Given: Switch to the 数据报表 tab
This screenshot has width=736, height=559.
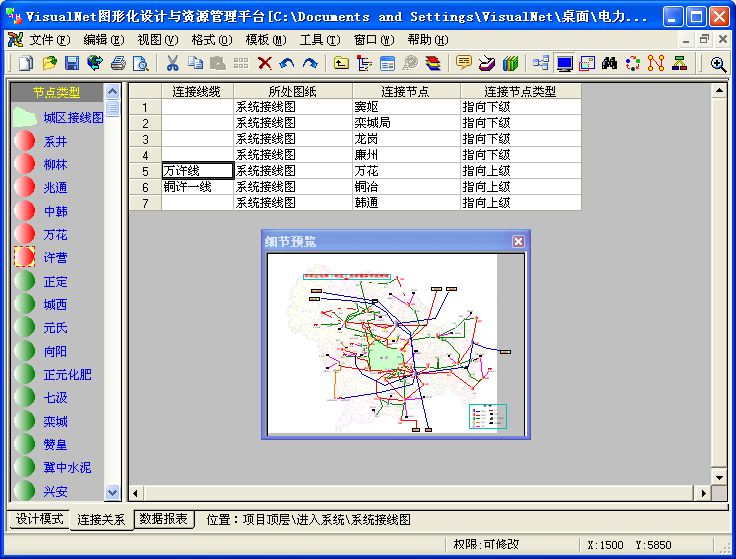Looking at the screenshot, I should [x=164, y=519].
